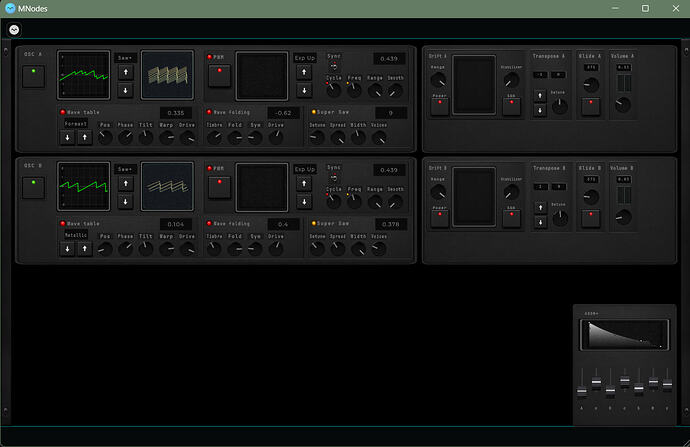Click OSC B Wave table Tilt knob
690x447 pixels.
(146, 249)
